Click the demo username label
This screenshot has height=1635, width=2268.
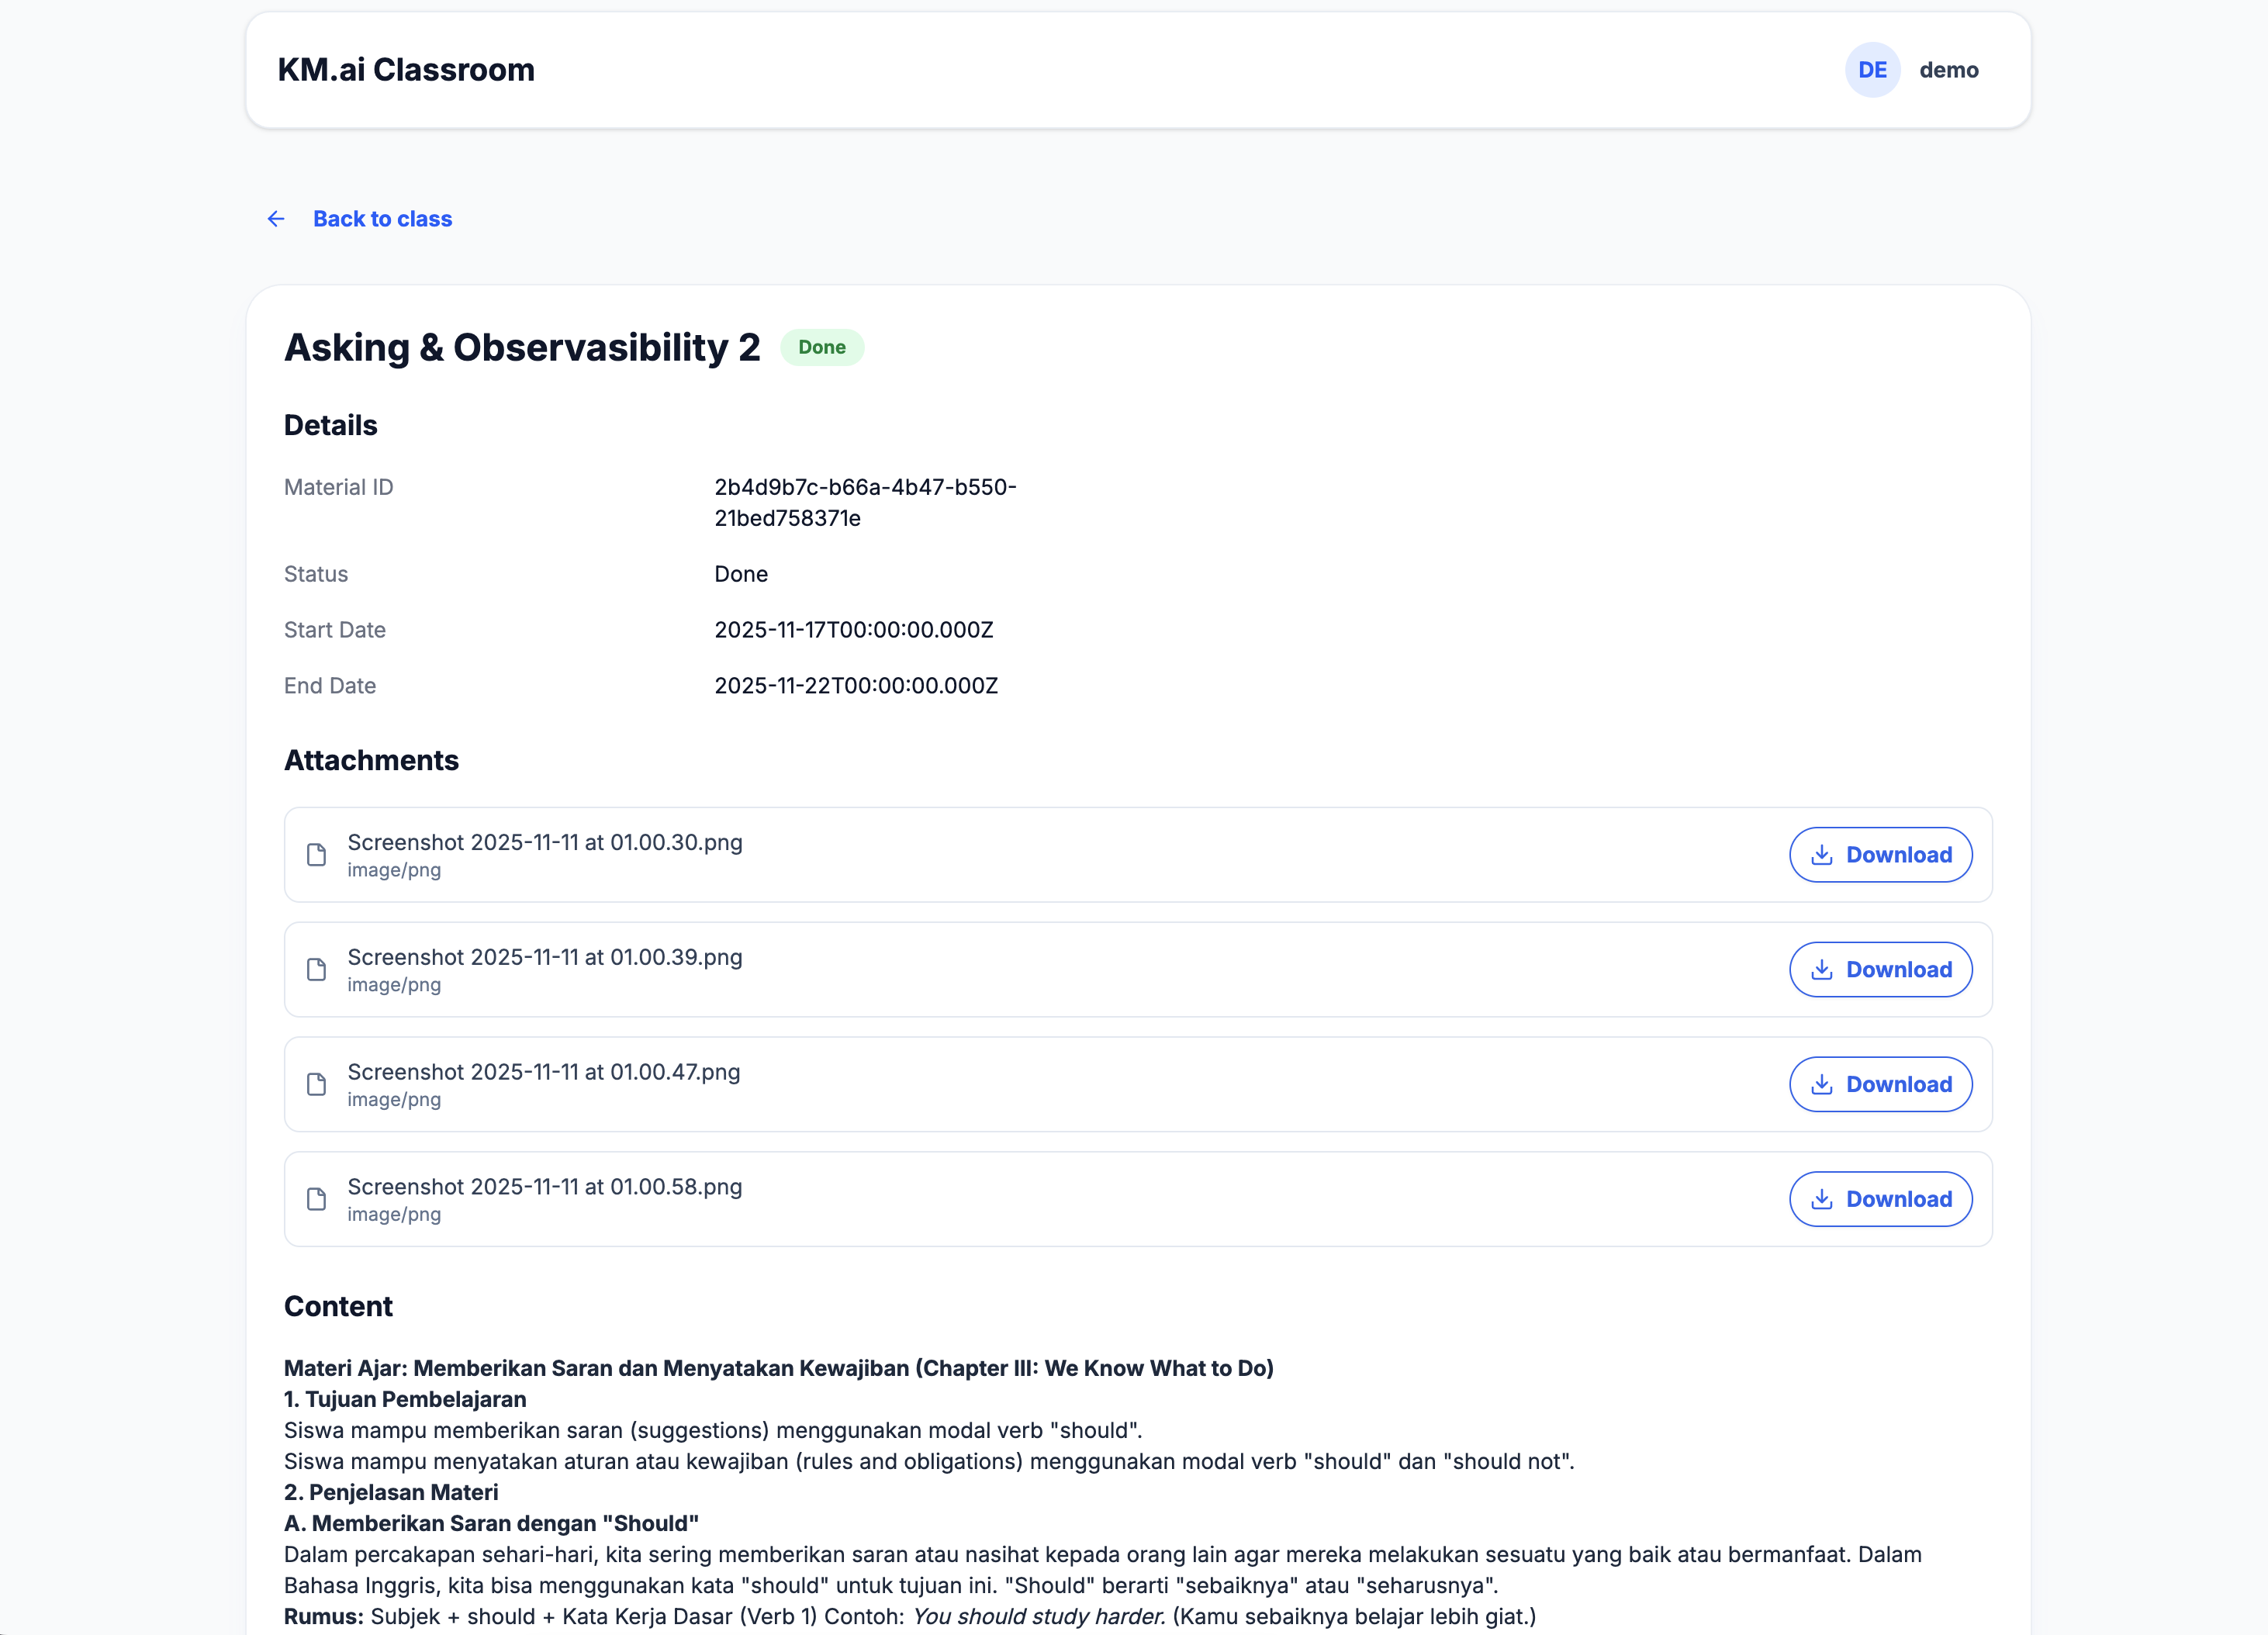[1948, 70]
